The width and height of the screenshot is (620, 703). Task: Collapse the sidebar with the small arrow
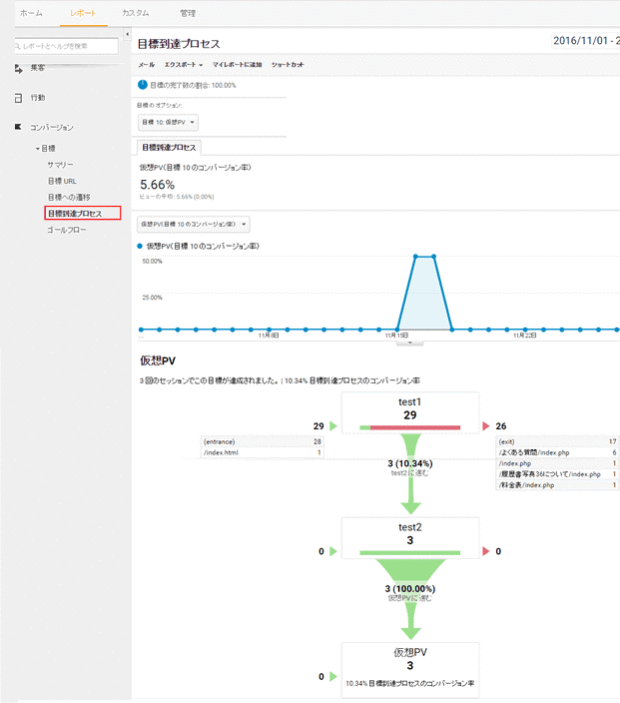[127, 34]
